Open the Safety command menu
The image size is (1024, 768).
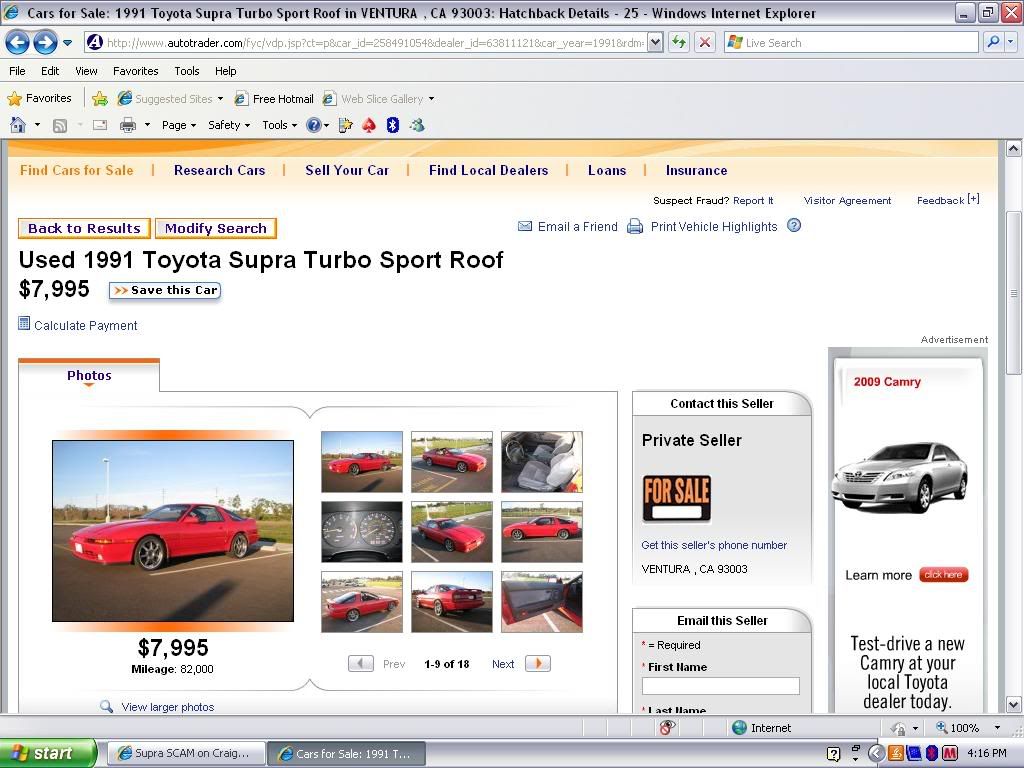pos(229,125)
